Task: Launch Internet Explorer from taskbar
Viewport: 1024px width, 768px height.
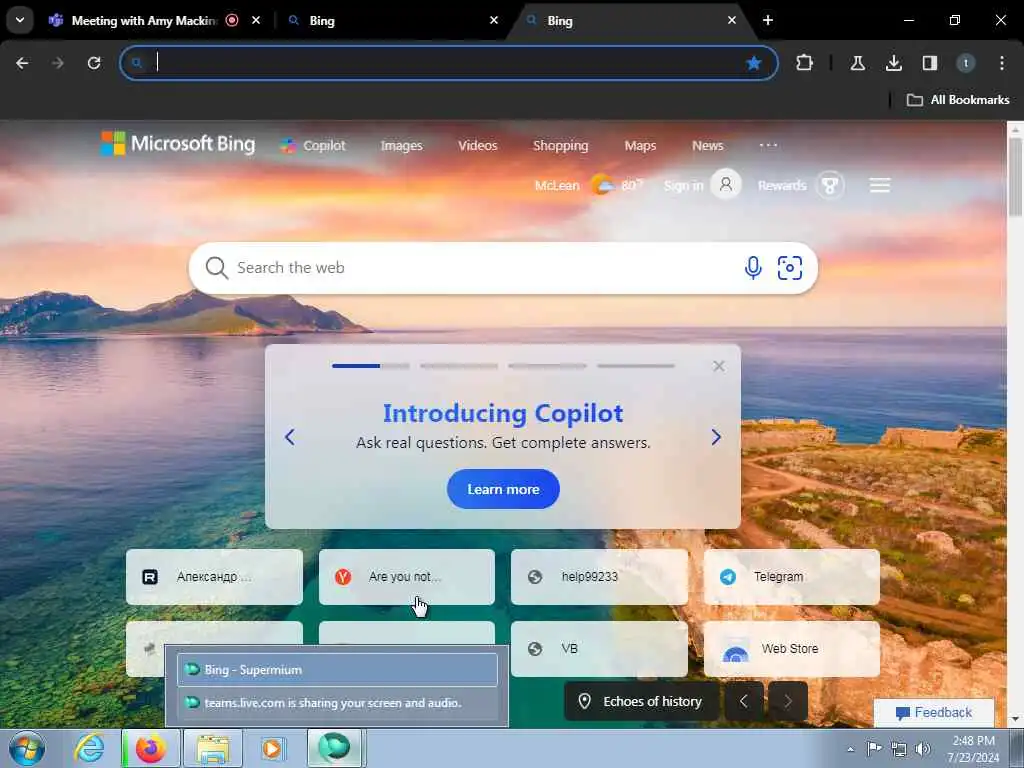Action: [x=89, y=748]
